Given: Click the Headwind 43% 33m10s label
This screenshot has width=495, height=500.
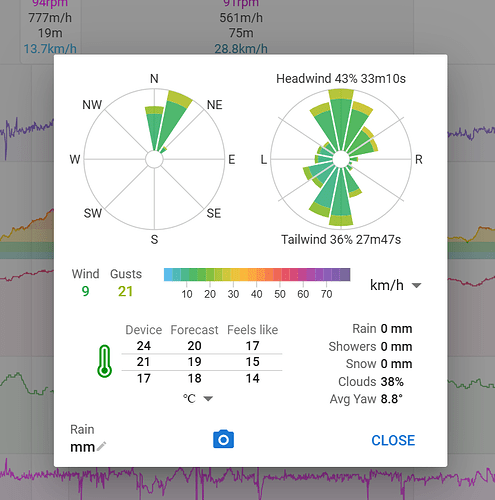Looking at the screenshot, I should tap(341, 79).
